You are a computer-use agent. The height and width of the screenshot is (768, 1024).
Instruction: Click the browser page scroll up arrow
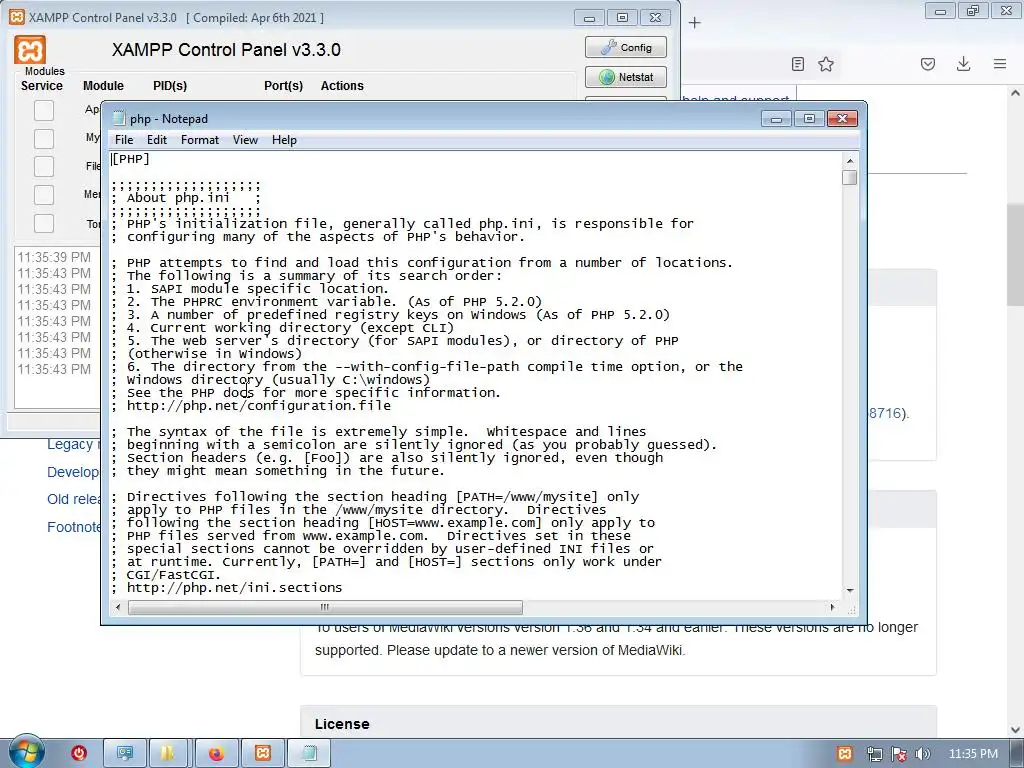point(1015,93)
